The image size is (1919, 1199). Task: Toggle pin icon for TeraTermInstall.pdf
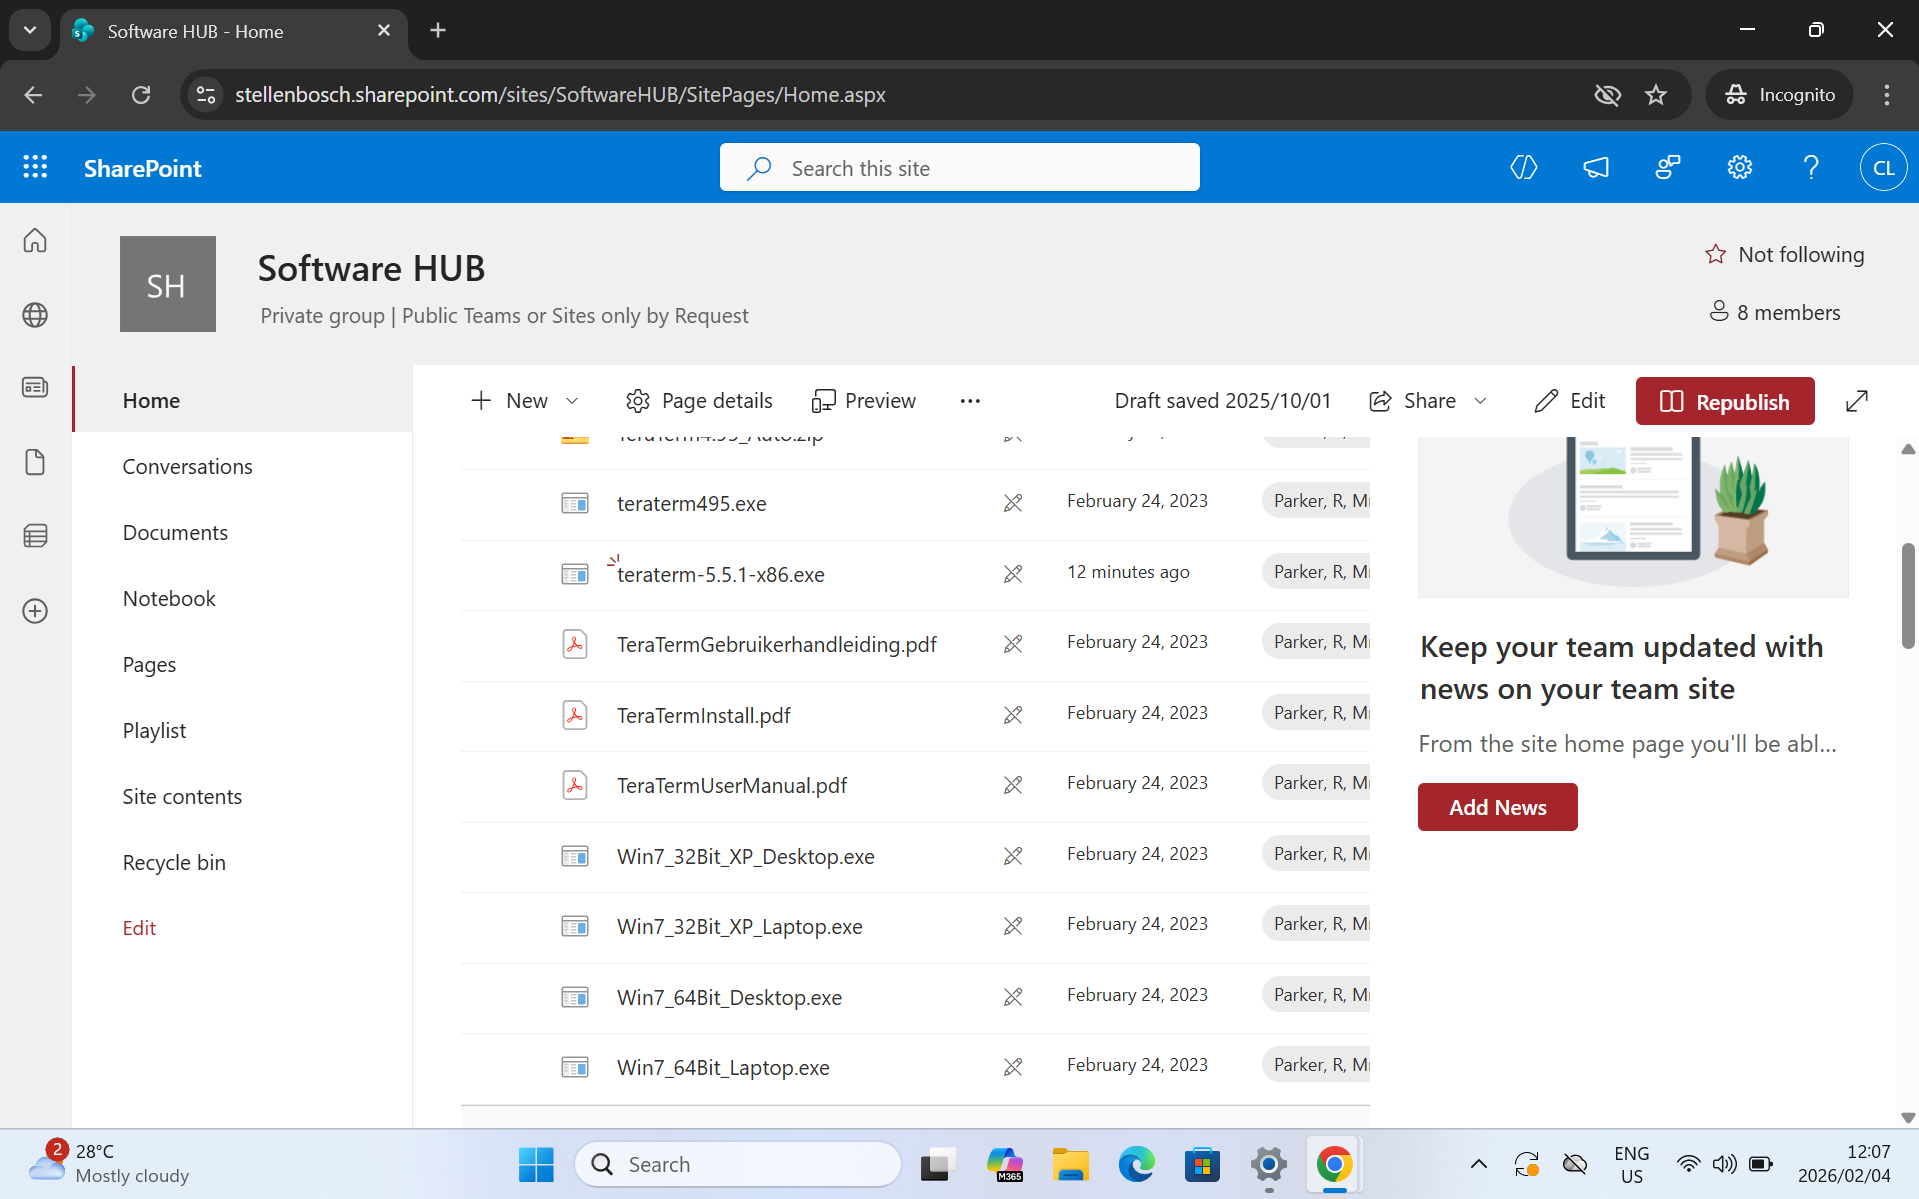point(1013,715)
